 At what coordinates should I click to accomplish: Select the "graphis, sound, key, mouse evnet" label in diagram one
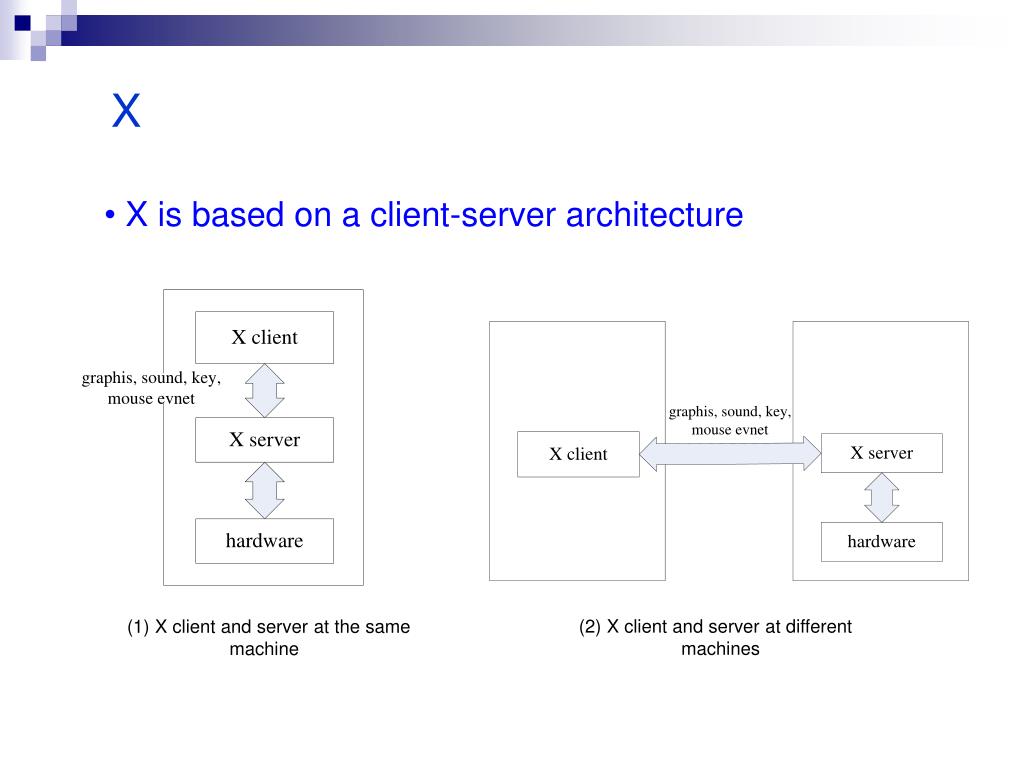(151, 388)
